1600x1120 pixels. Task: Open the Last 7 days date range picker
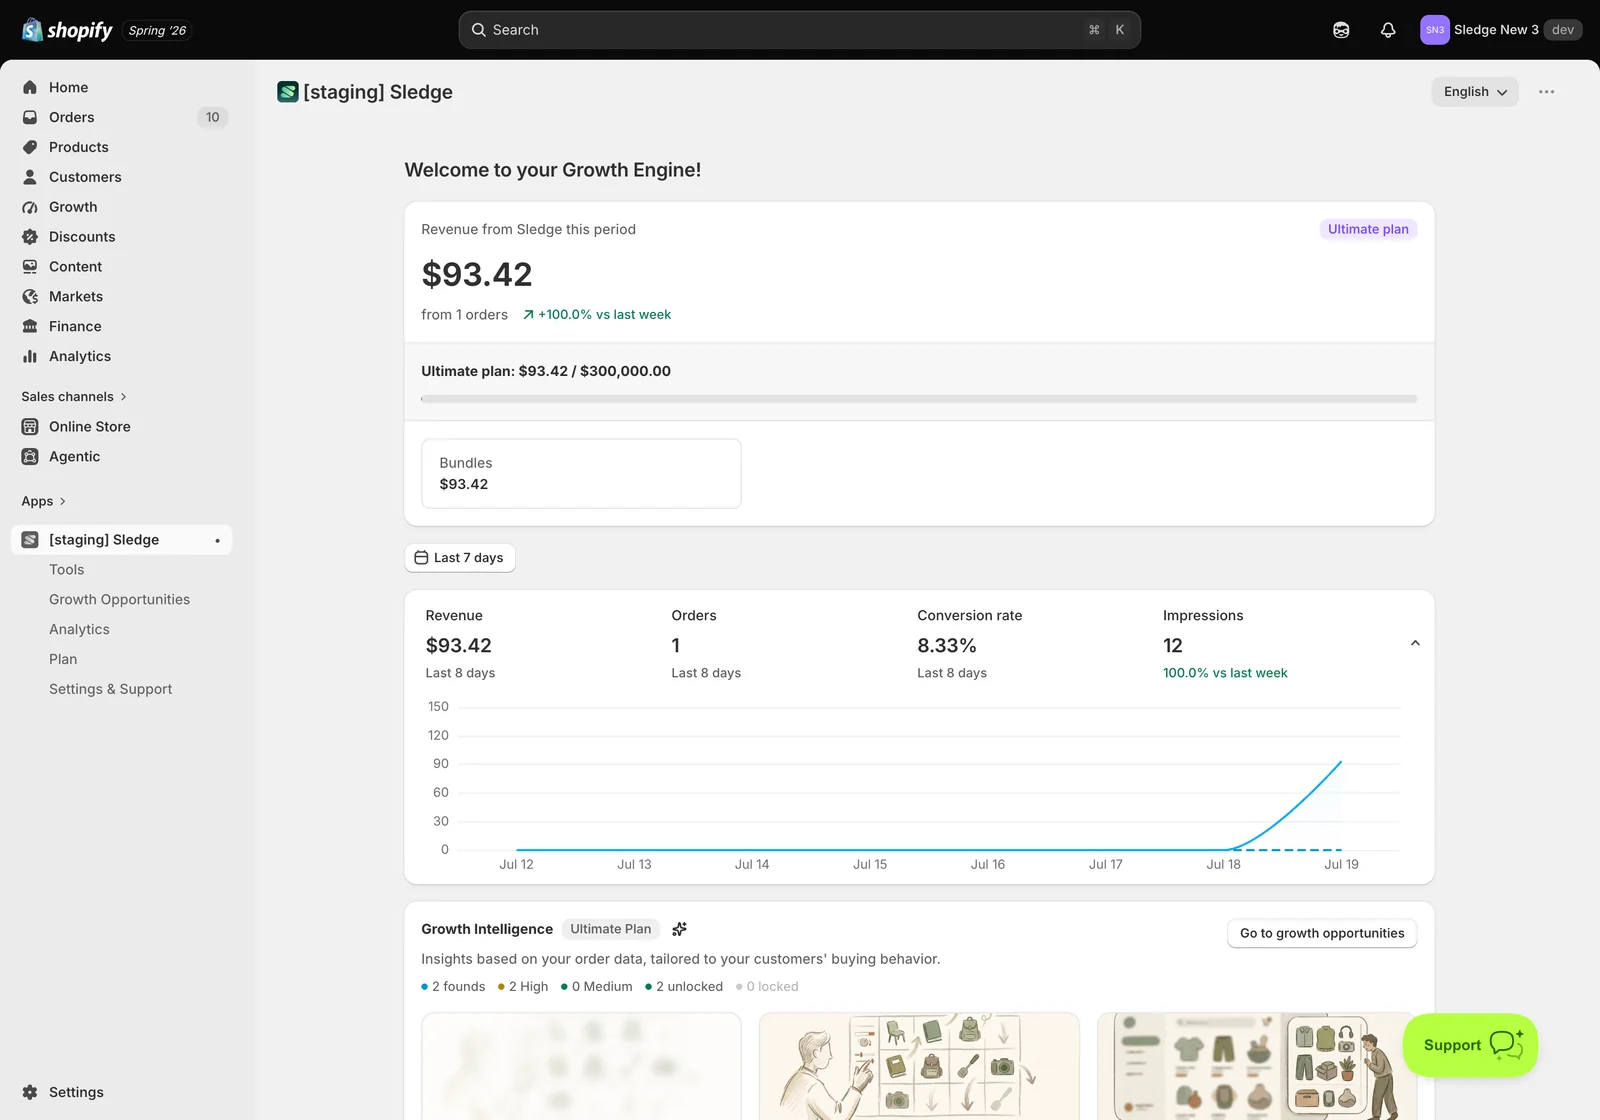460,558
